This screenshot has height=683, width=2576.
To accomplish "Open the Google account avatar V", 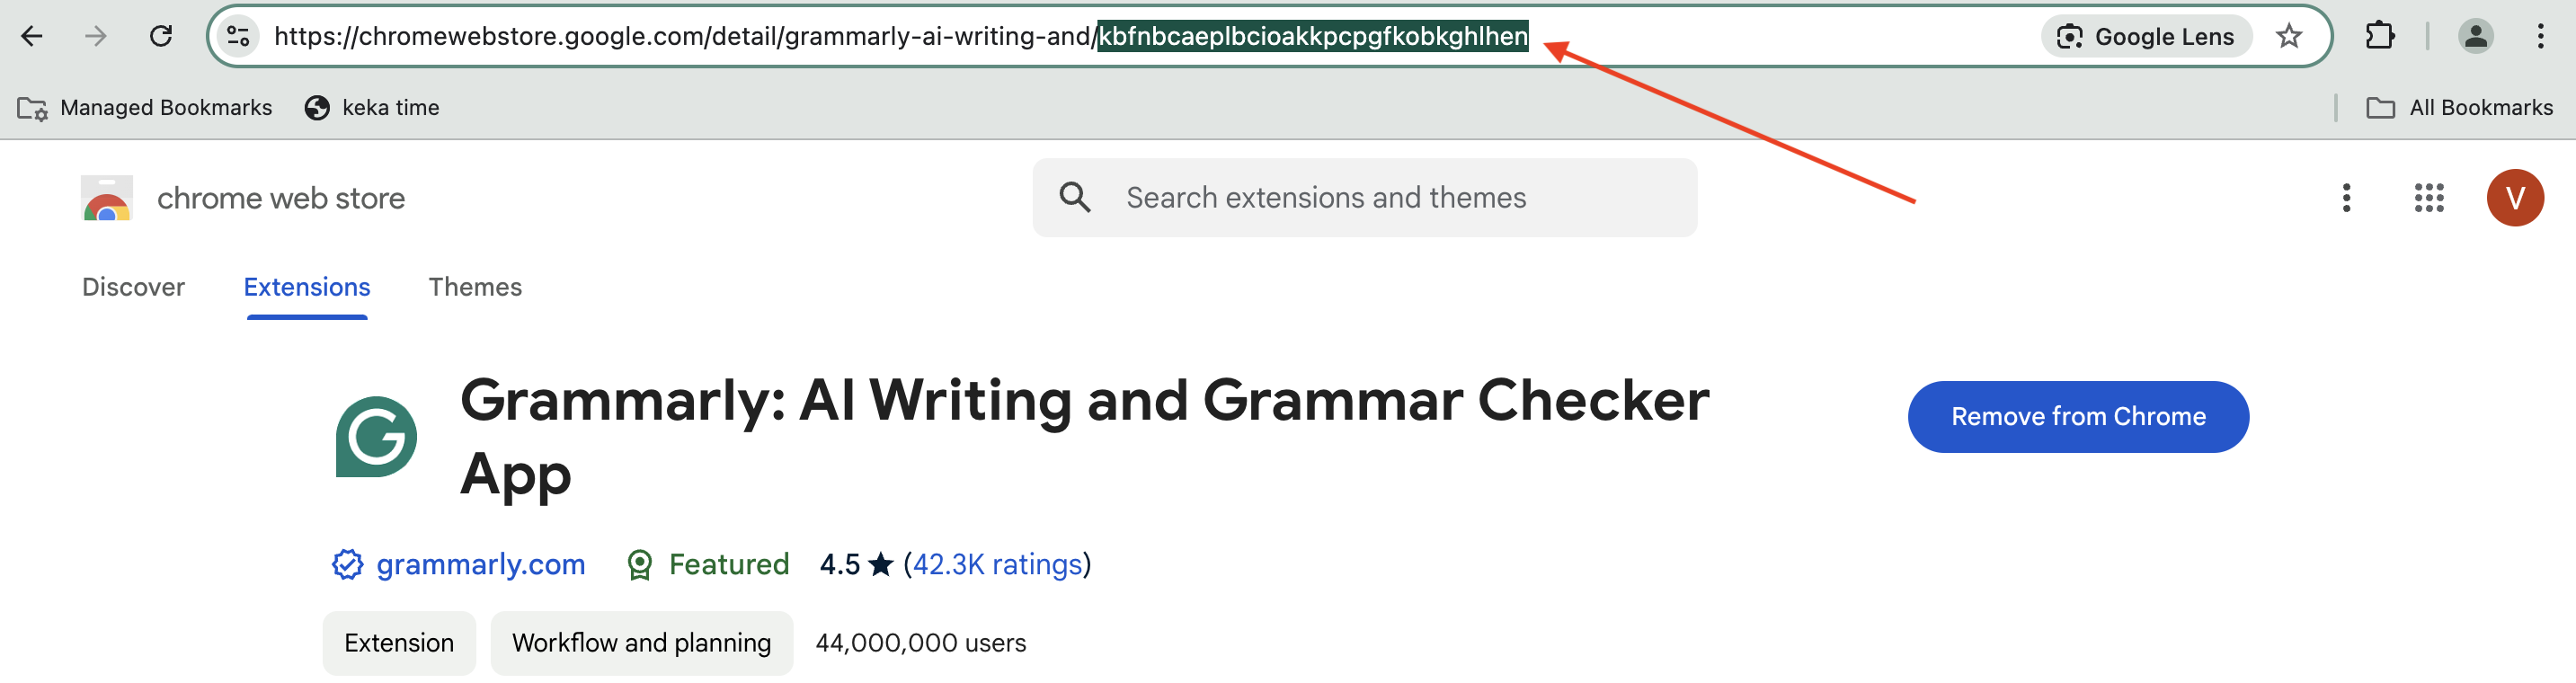I will coord(2515,198).
